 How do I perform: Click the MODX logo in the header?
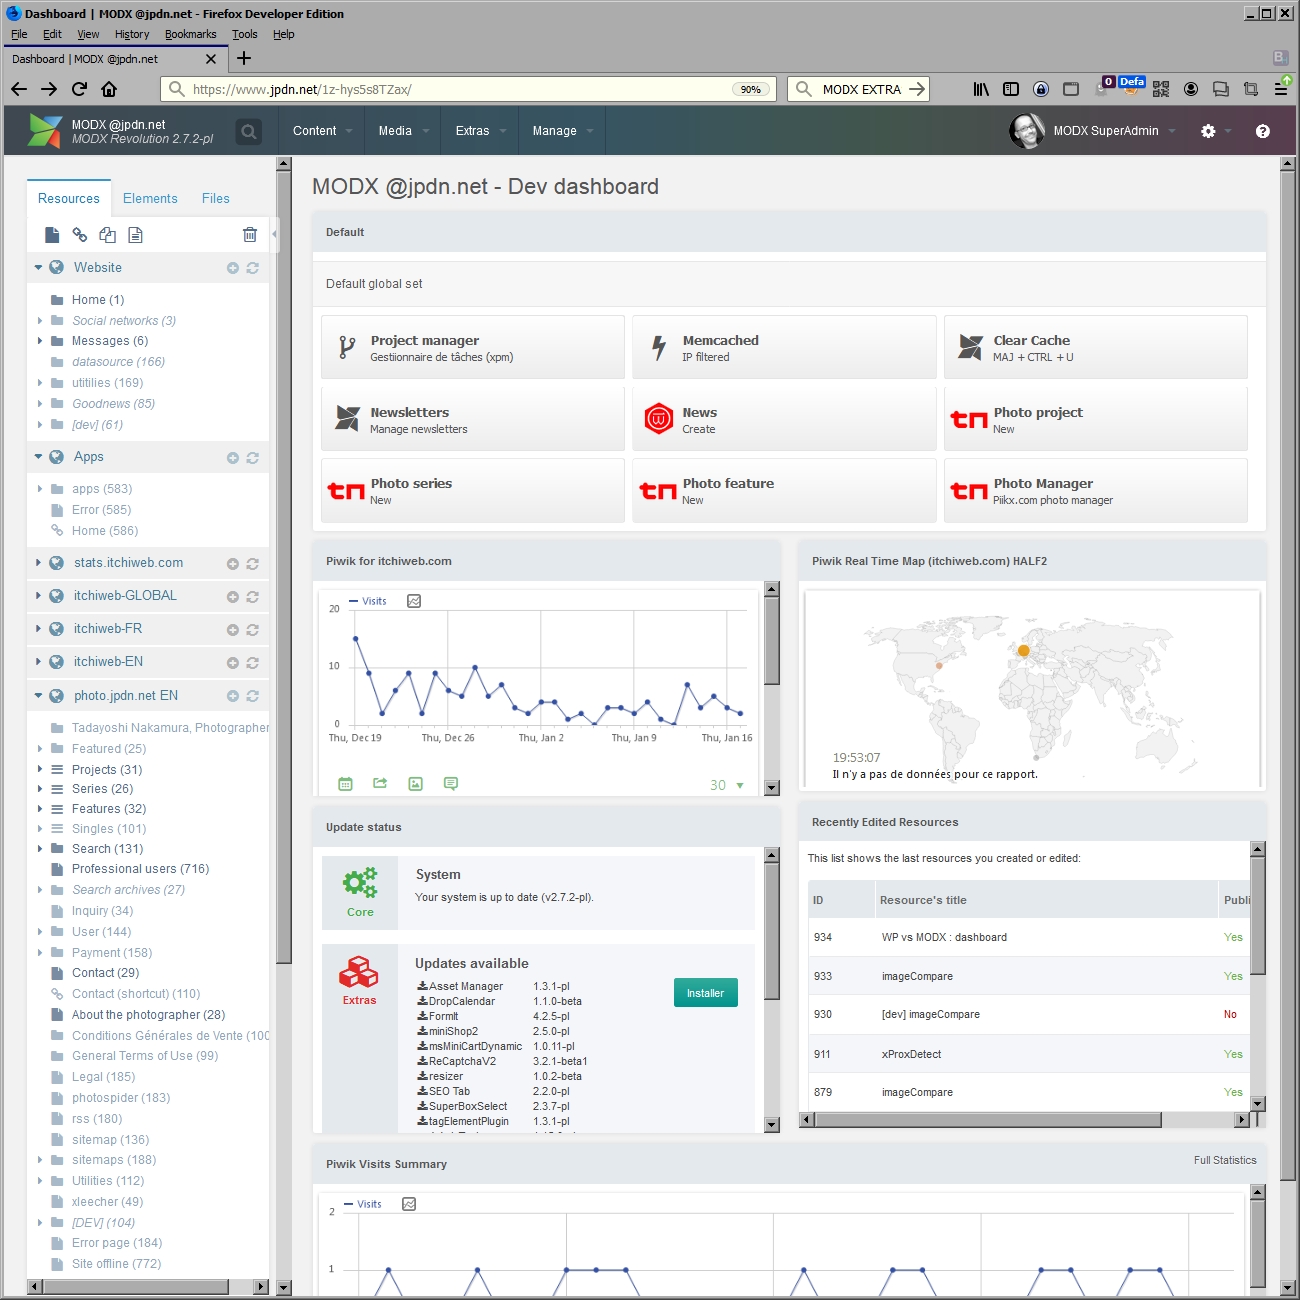point(45,131)
